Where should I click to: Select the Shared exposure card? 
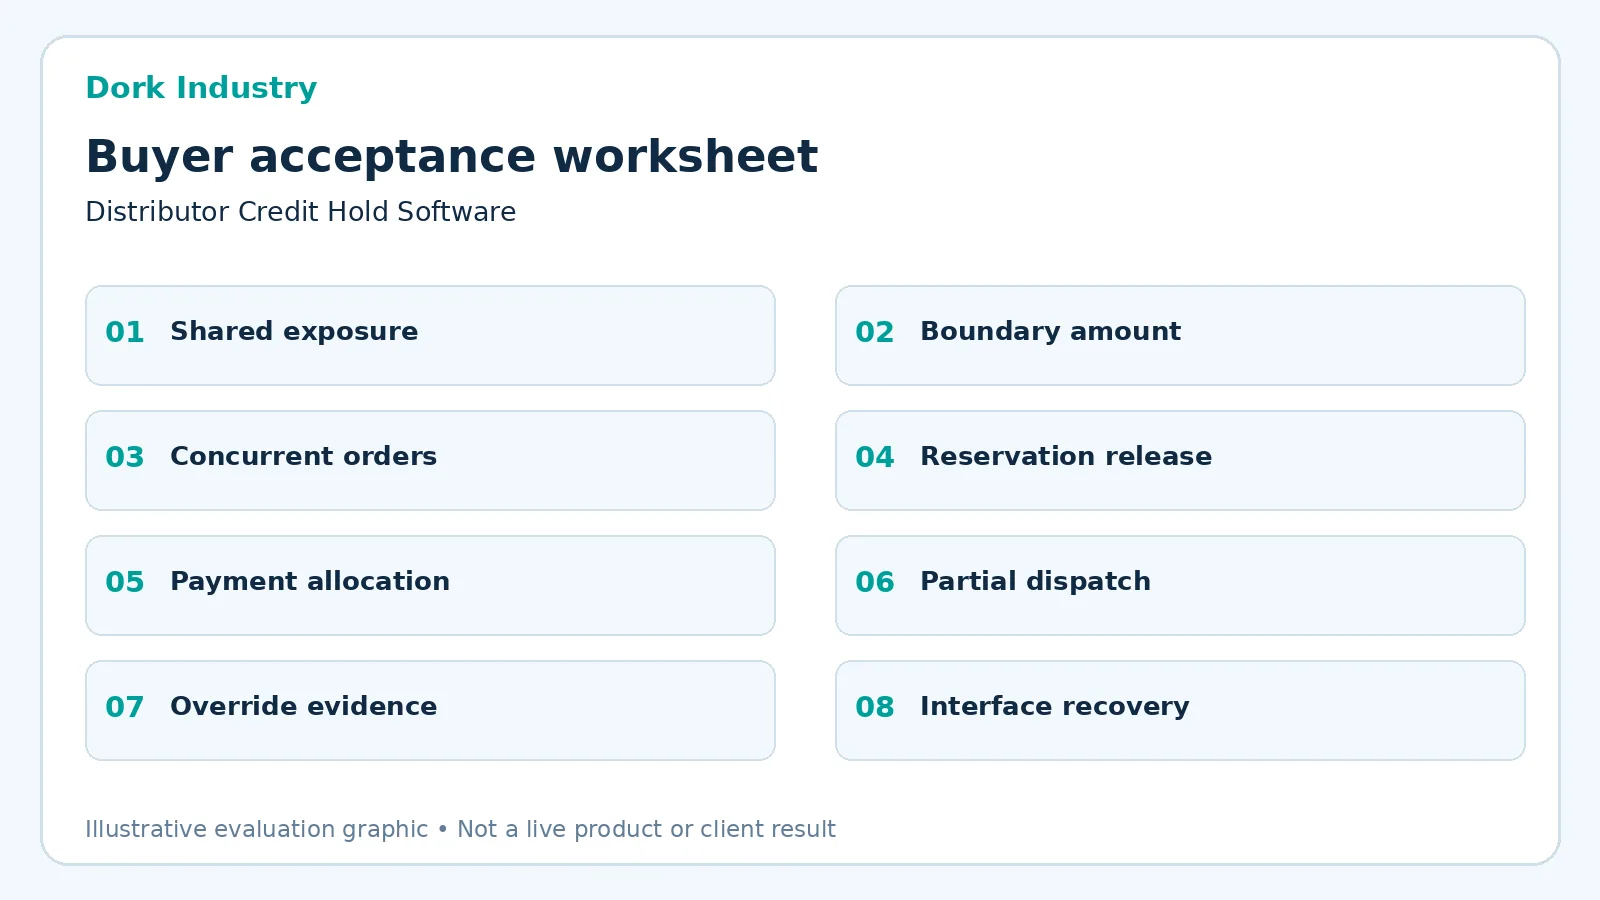coord(430,336)
